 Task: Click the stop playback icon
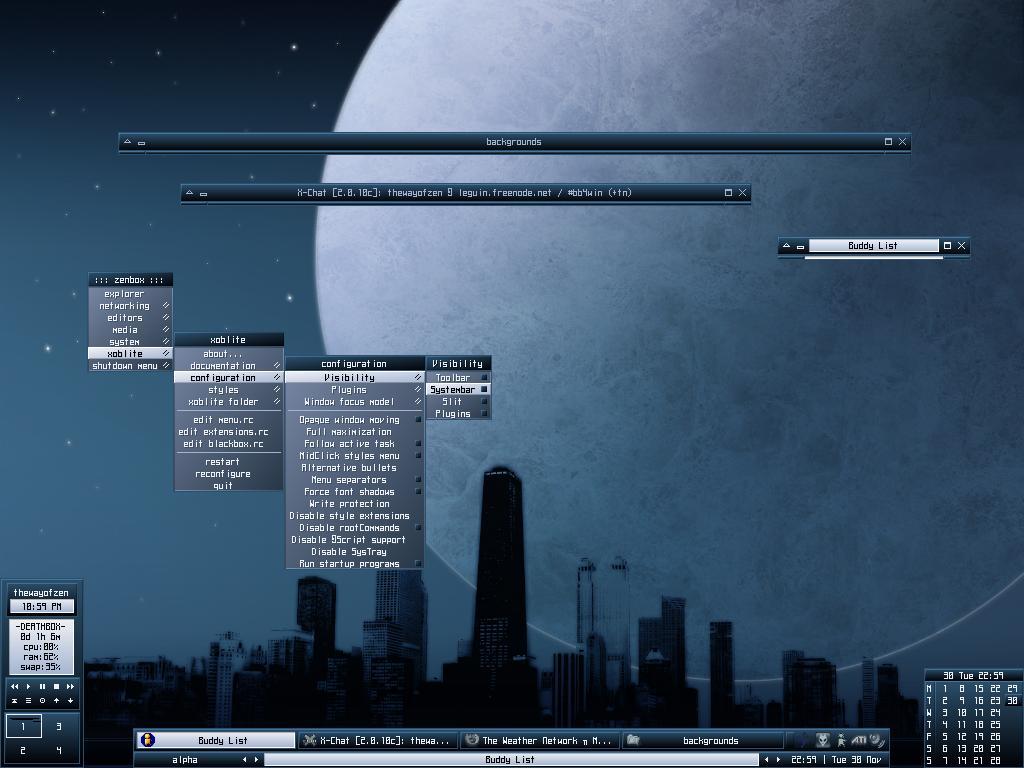[x=56, y=687]
